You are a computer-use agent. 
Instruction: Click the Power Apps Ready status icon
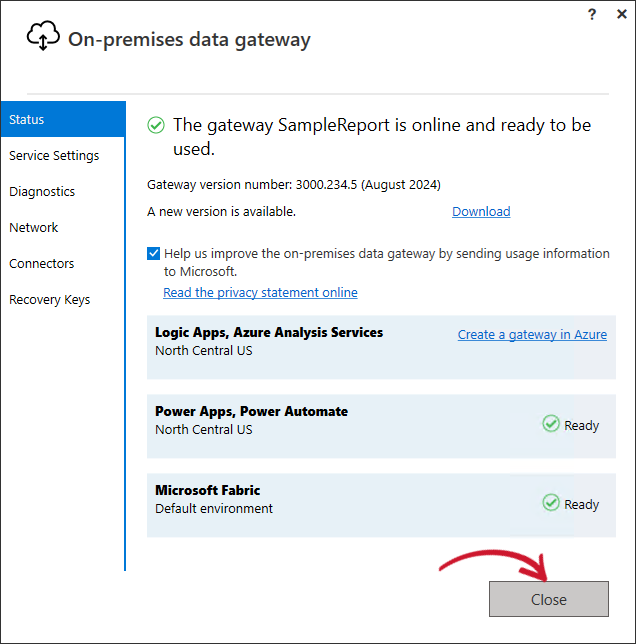551,424
